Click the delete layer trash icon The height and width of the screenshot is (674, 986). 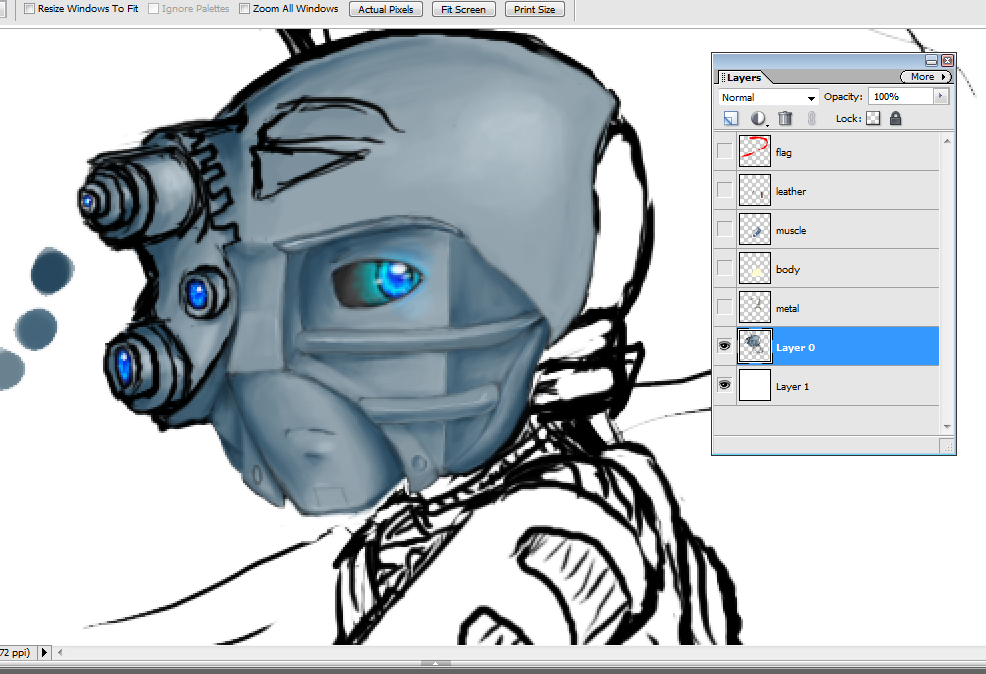[786, 118]
